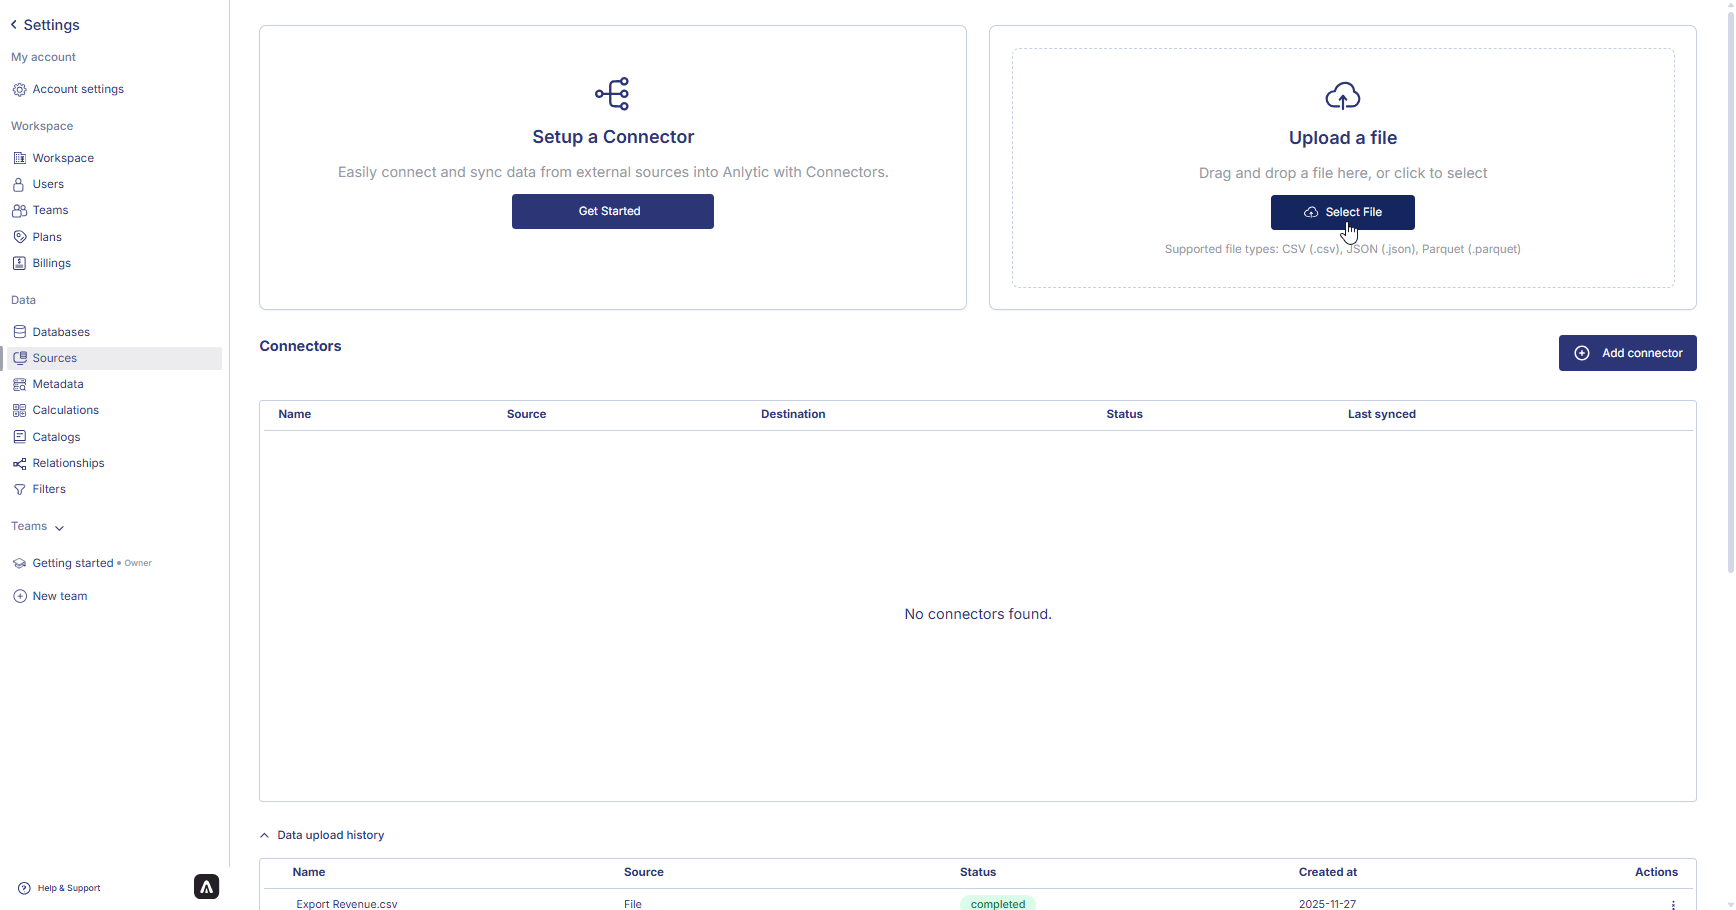Viewport: 1736px width, 910px height.
Task: Click the Anlytic logo icon at bottom
Action: click(x=206, y=887)
